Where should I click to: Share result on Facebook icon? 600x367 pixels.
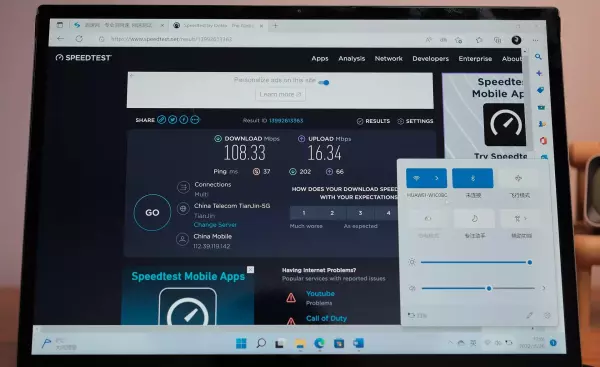pyautogui.click(x=184, y=120)
